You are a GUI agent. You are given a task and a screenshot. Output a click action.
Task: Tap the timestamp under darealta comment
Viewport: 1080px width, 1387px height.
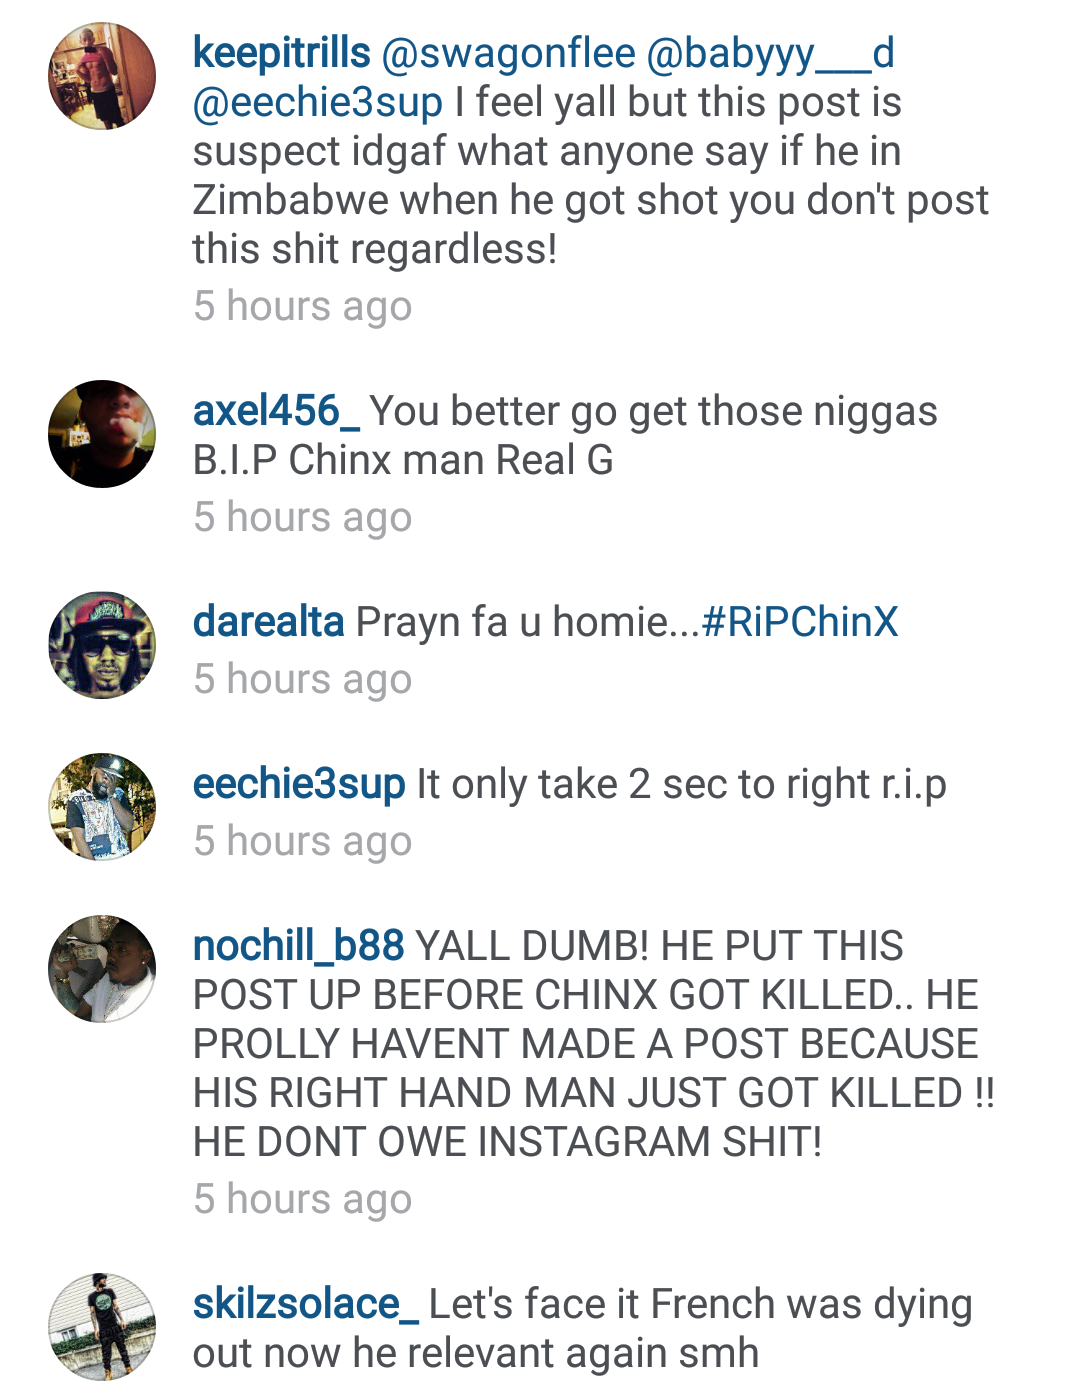302,680
